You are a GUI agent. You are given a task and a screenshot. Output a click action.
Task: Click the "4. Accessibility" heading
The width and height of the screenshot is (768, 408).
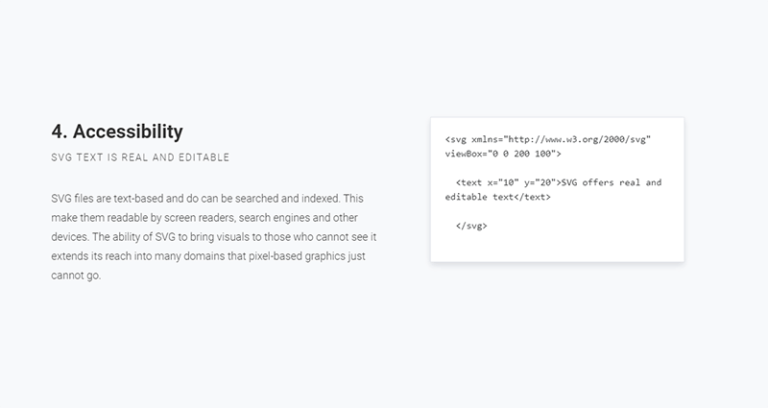(117, 132)
